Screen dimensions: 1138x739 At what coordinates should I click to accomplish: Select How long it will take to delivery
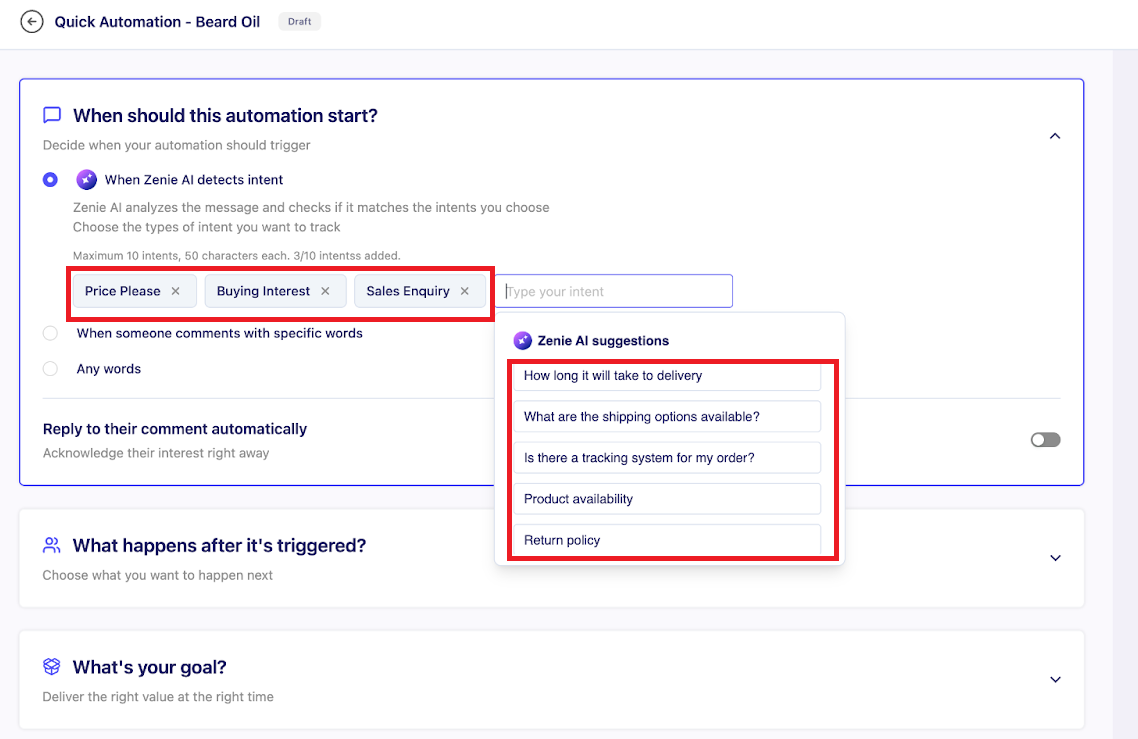(666, 376)
